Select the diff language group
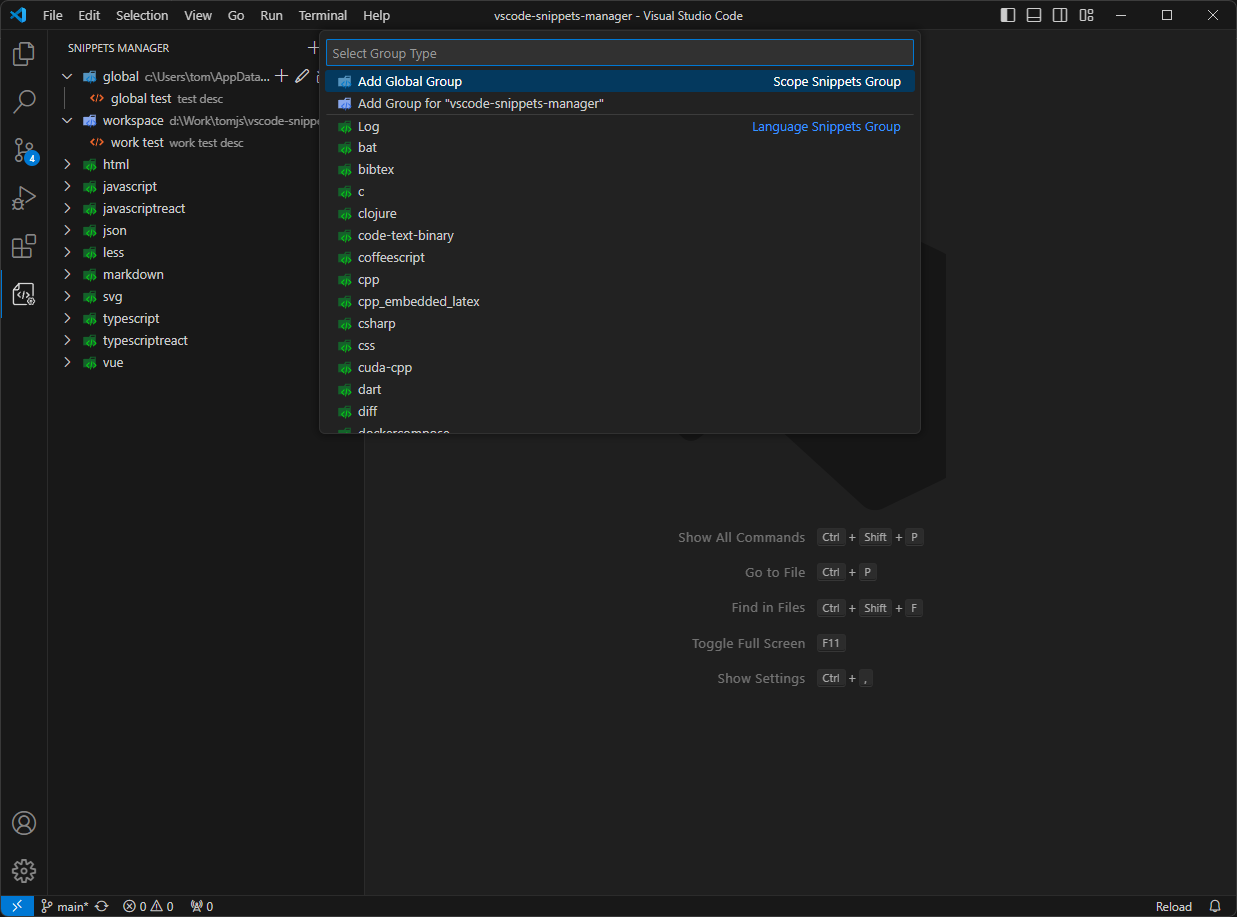This screenshot has width=1237, height=917. point(620,411)
